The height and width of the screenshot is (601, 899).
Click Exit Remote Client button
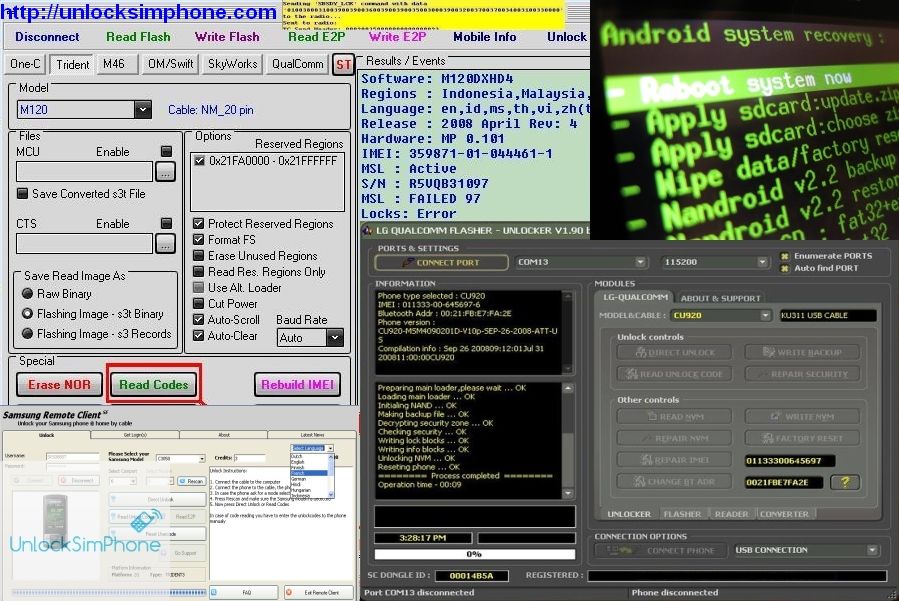(x=319, y=592)
